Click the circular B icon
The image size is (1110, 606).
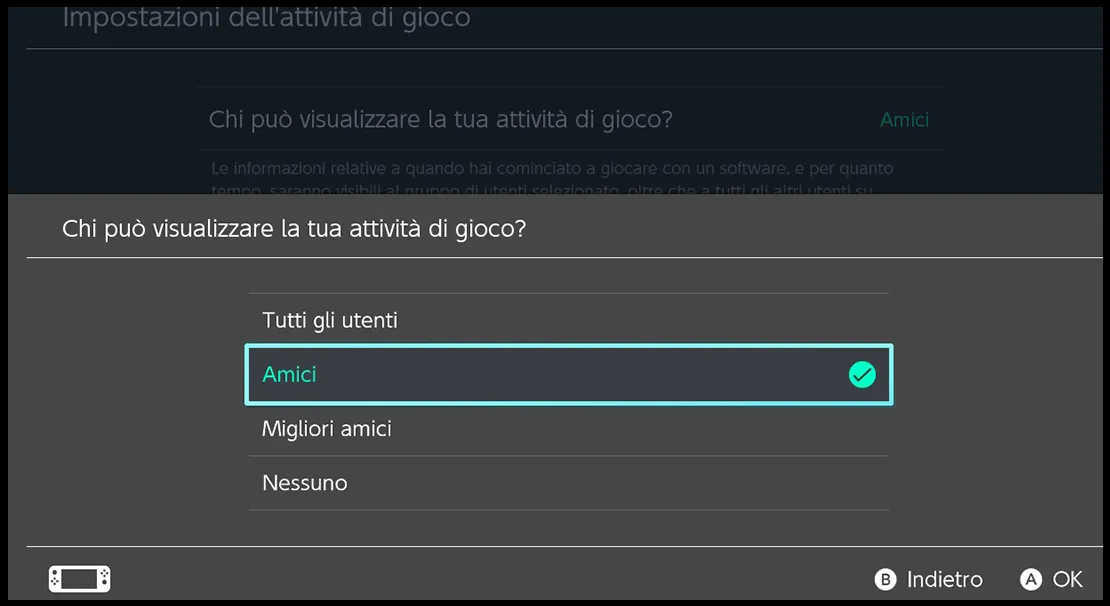885,579
